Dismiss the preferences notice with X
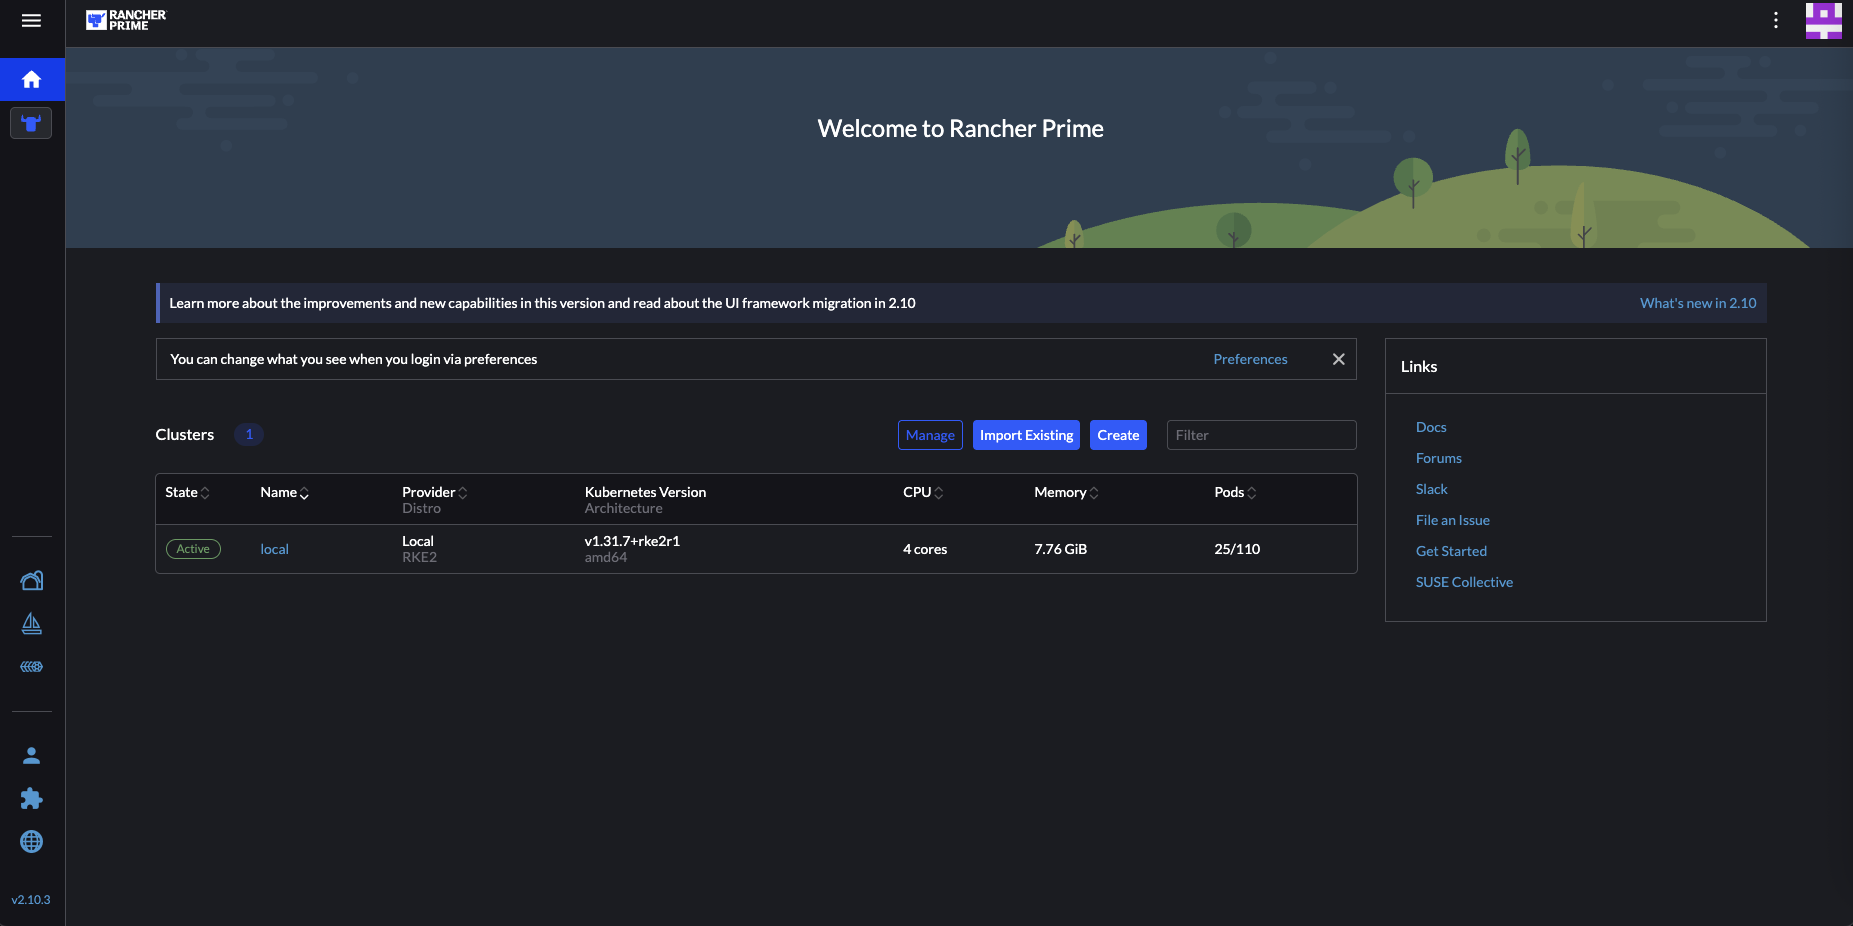This screenshot has height=926, width=1853. pos(1338,359)
